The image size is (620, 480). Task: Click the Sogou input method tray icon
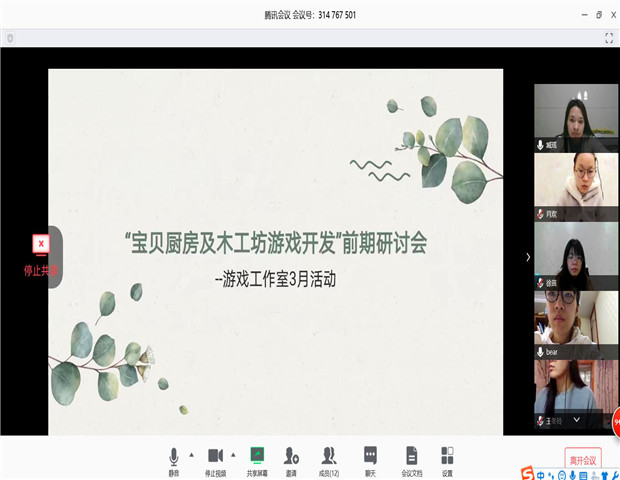[527, 473]
